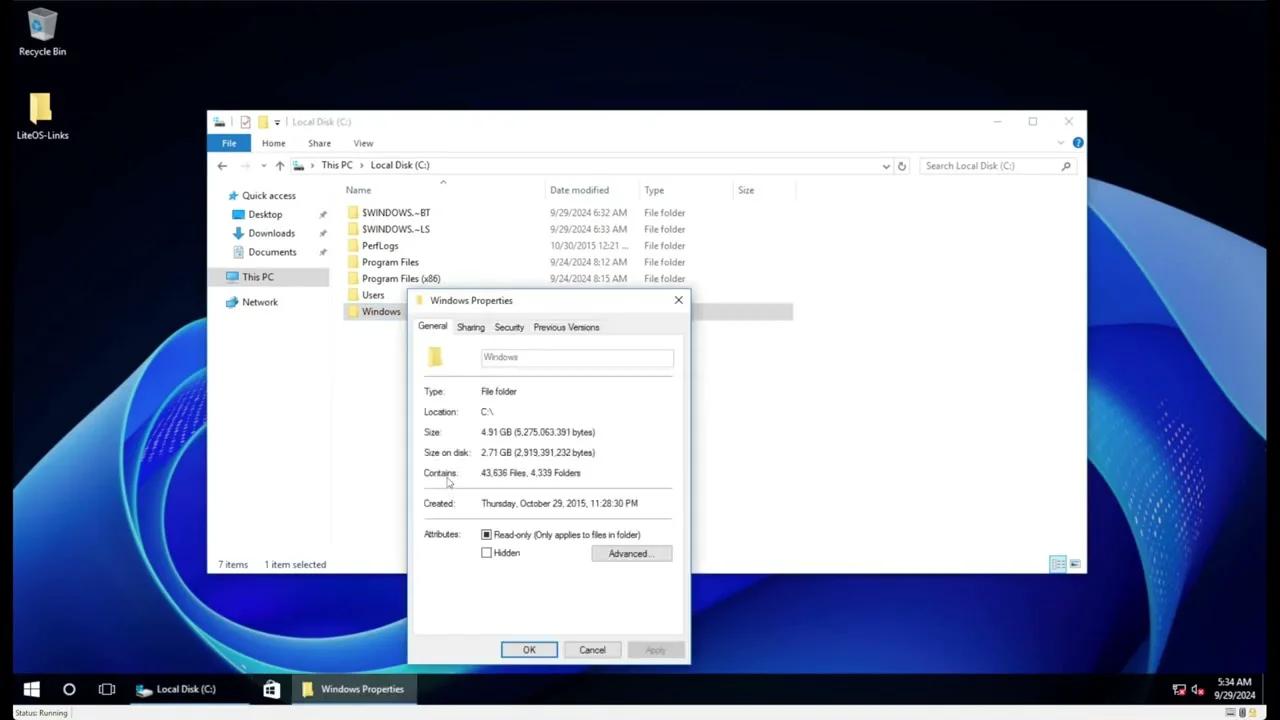Image resolution: width=1280 pixels, height=720 pixels.
Task: Click inside the Search Local Disk box
Action: click(990, 165)
